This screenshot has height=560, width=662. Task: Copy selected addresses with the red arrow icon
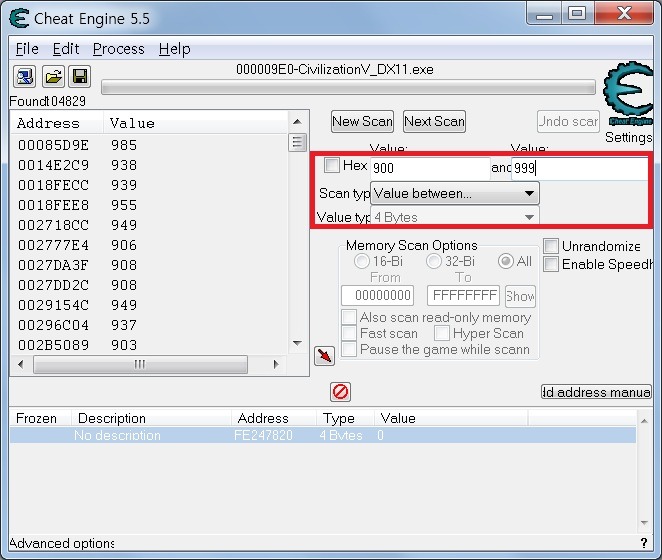tap(324, 356)
